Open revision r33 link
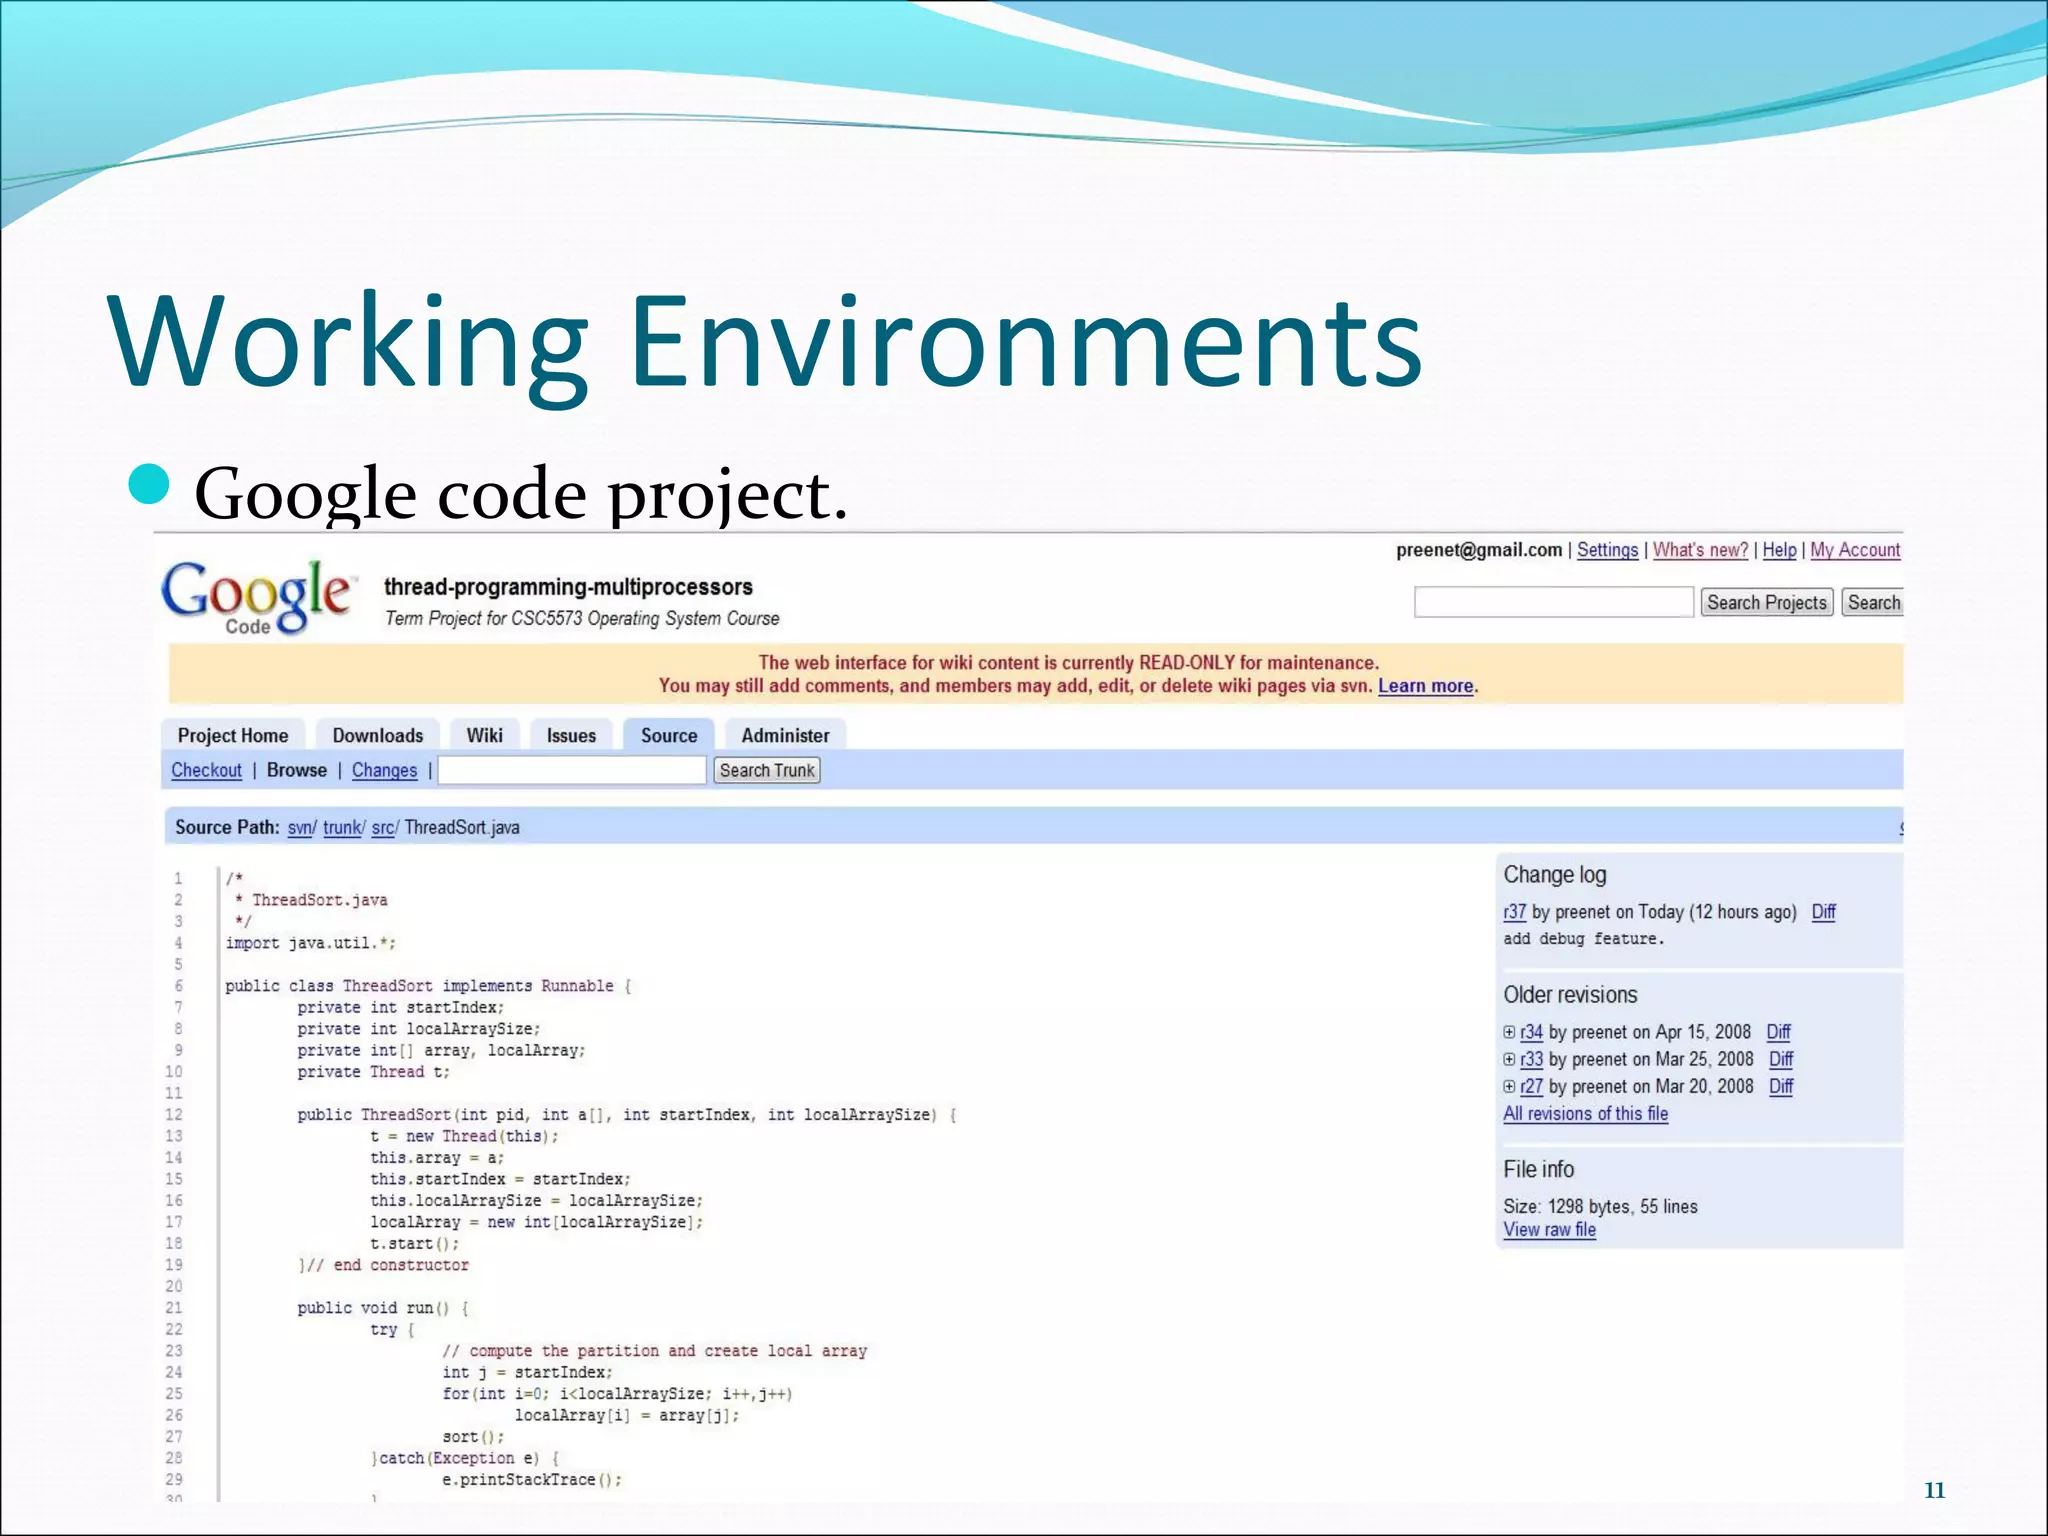This screenshot has width=2048, height=1536. click(x=1532, y=1059)
